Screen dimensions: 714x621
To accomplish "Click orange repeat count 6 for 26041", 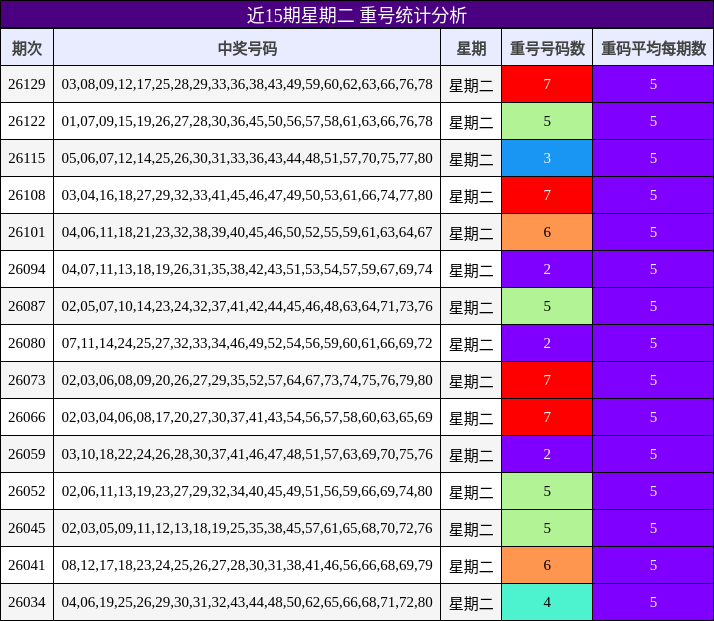I will (x=547, y=565).
